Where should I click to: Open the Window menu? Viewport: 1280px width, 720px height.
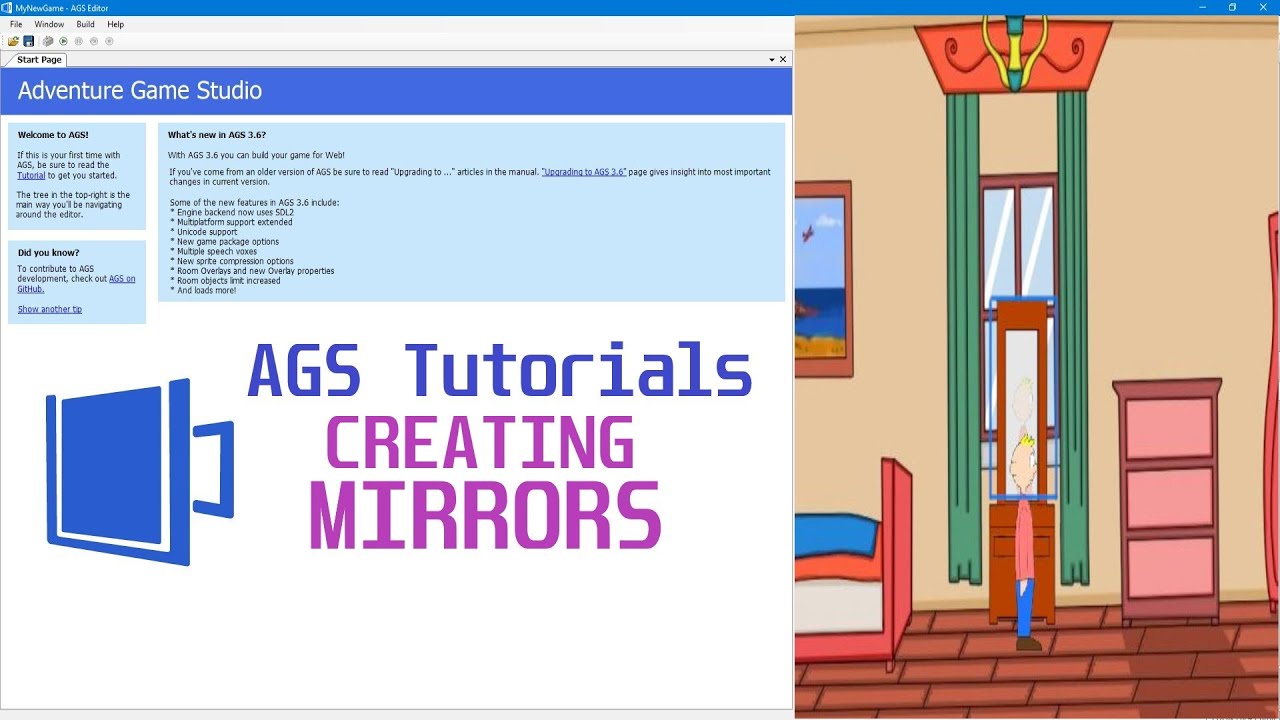[x=49, y=24]
